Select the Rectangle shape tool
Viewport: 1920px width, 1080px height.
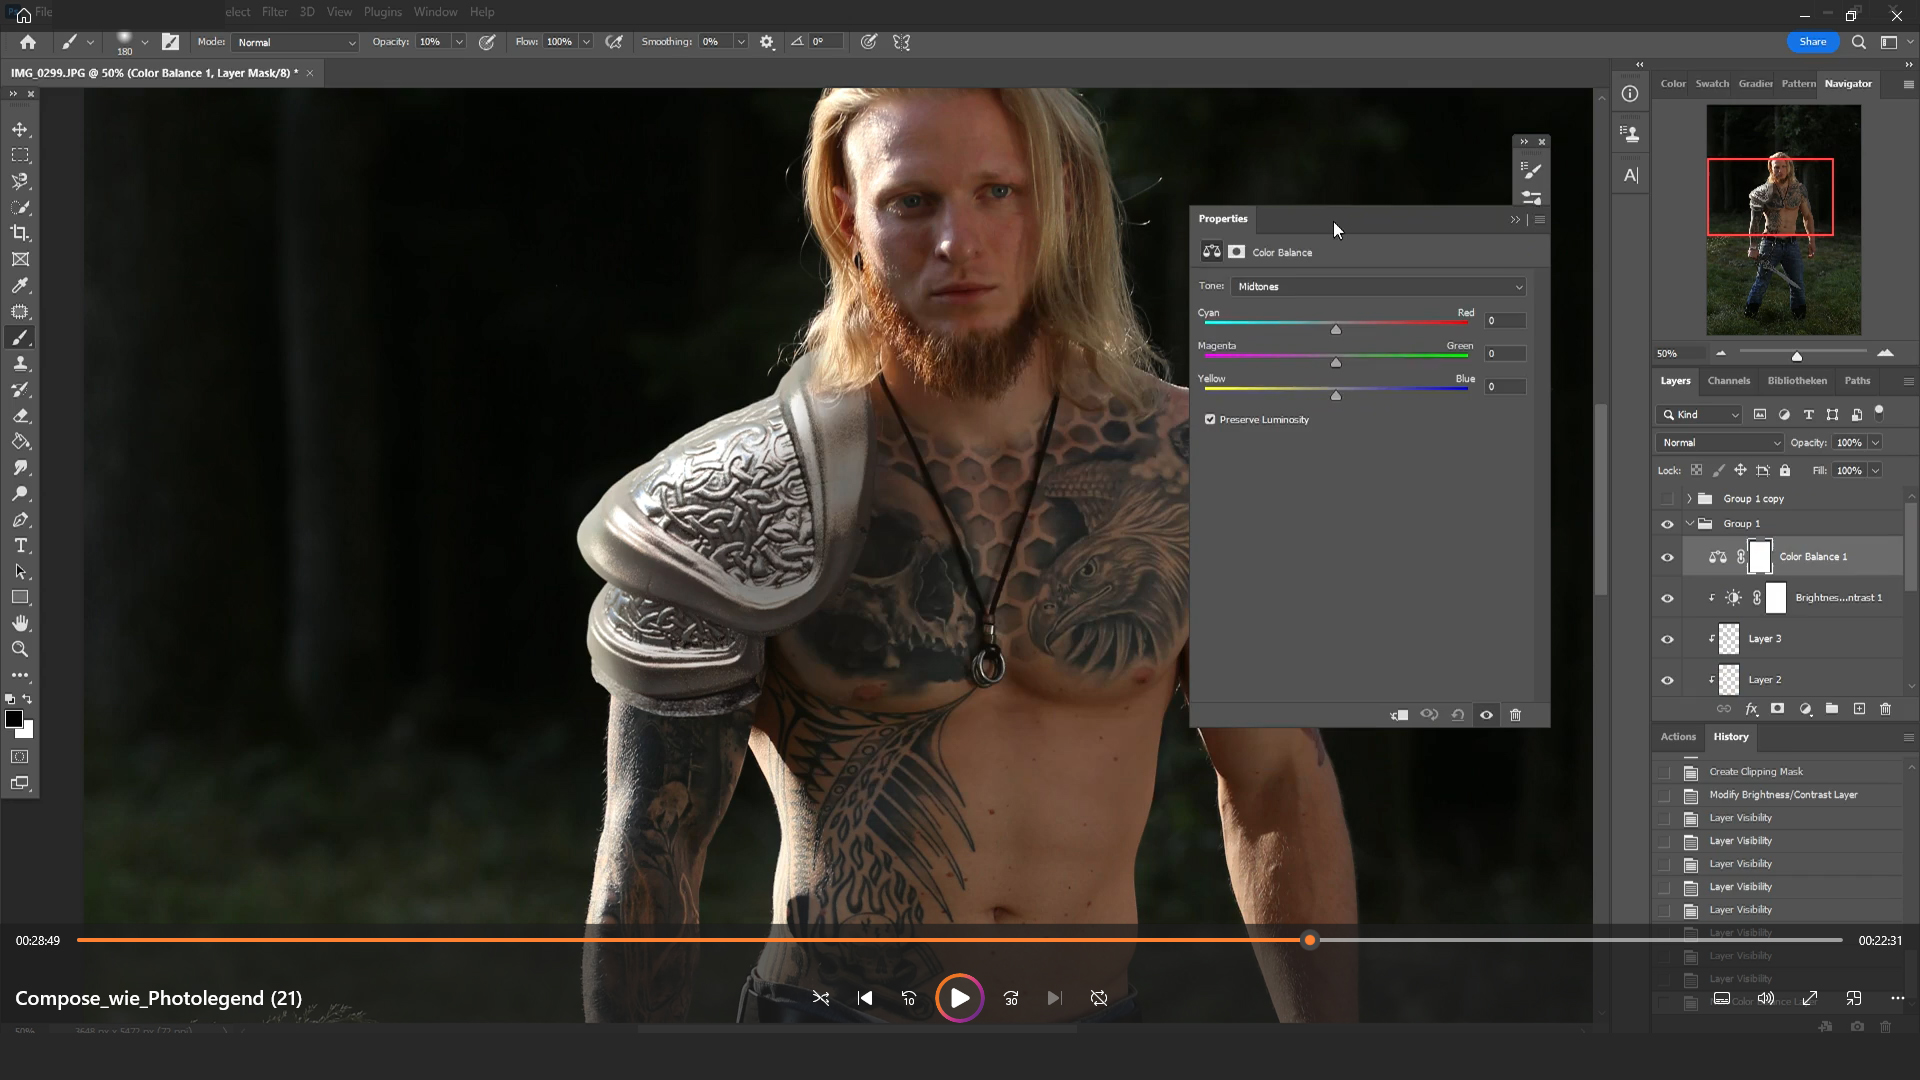(20, 598)
